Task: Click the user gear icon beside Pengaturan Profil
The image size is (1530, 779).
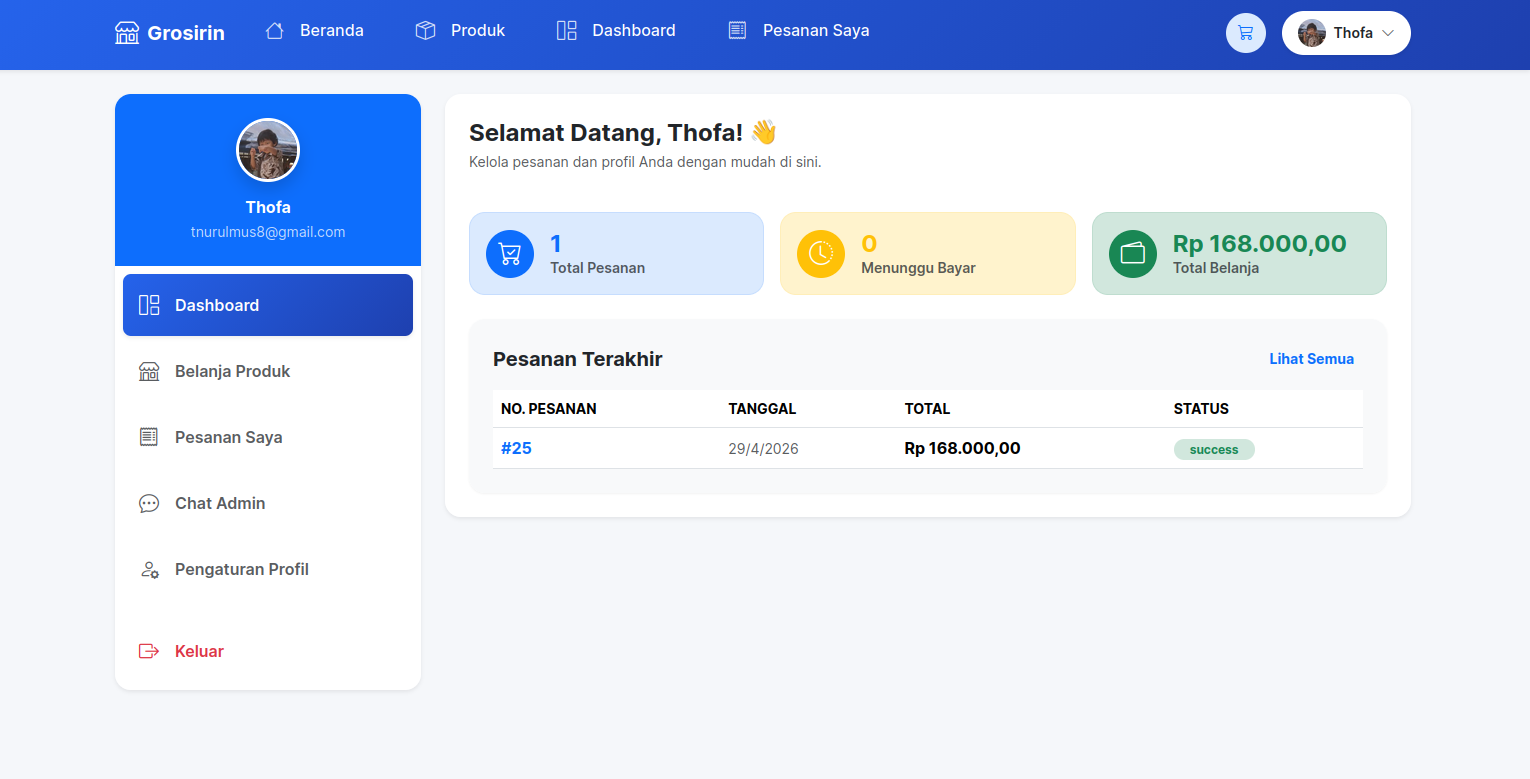Action: 149,570
